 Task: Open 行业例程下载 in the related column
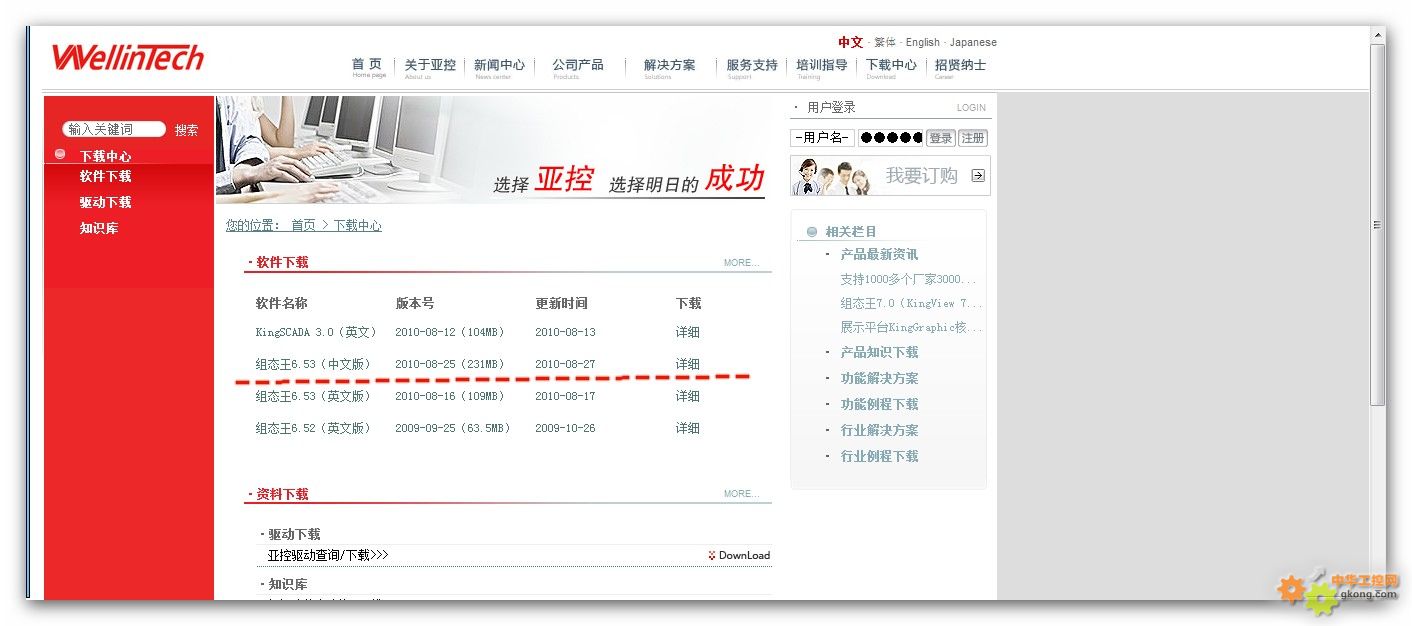tap(879, 456)
